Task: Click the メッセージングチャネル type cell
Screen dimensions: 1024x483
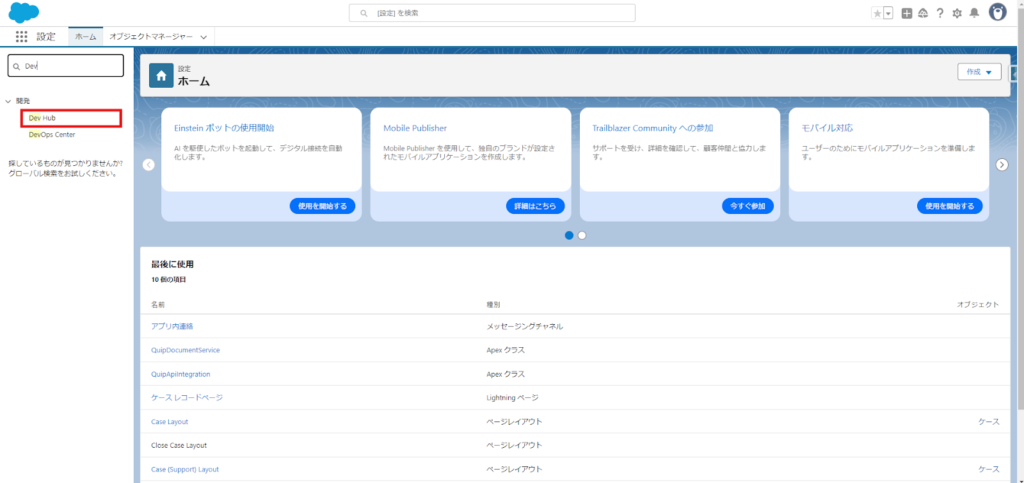Action: [x=525, y=326]
